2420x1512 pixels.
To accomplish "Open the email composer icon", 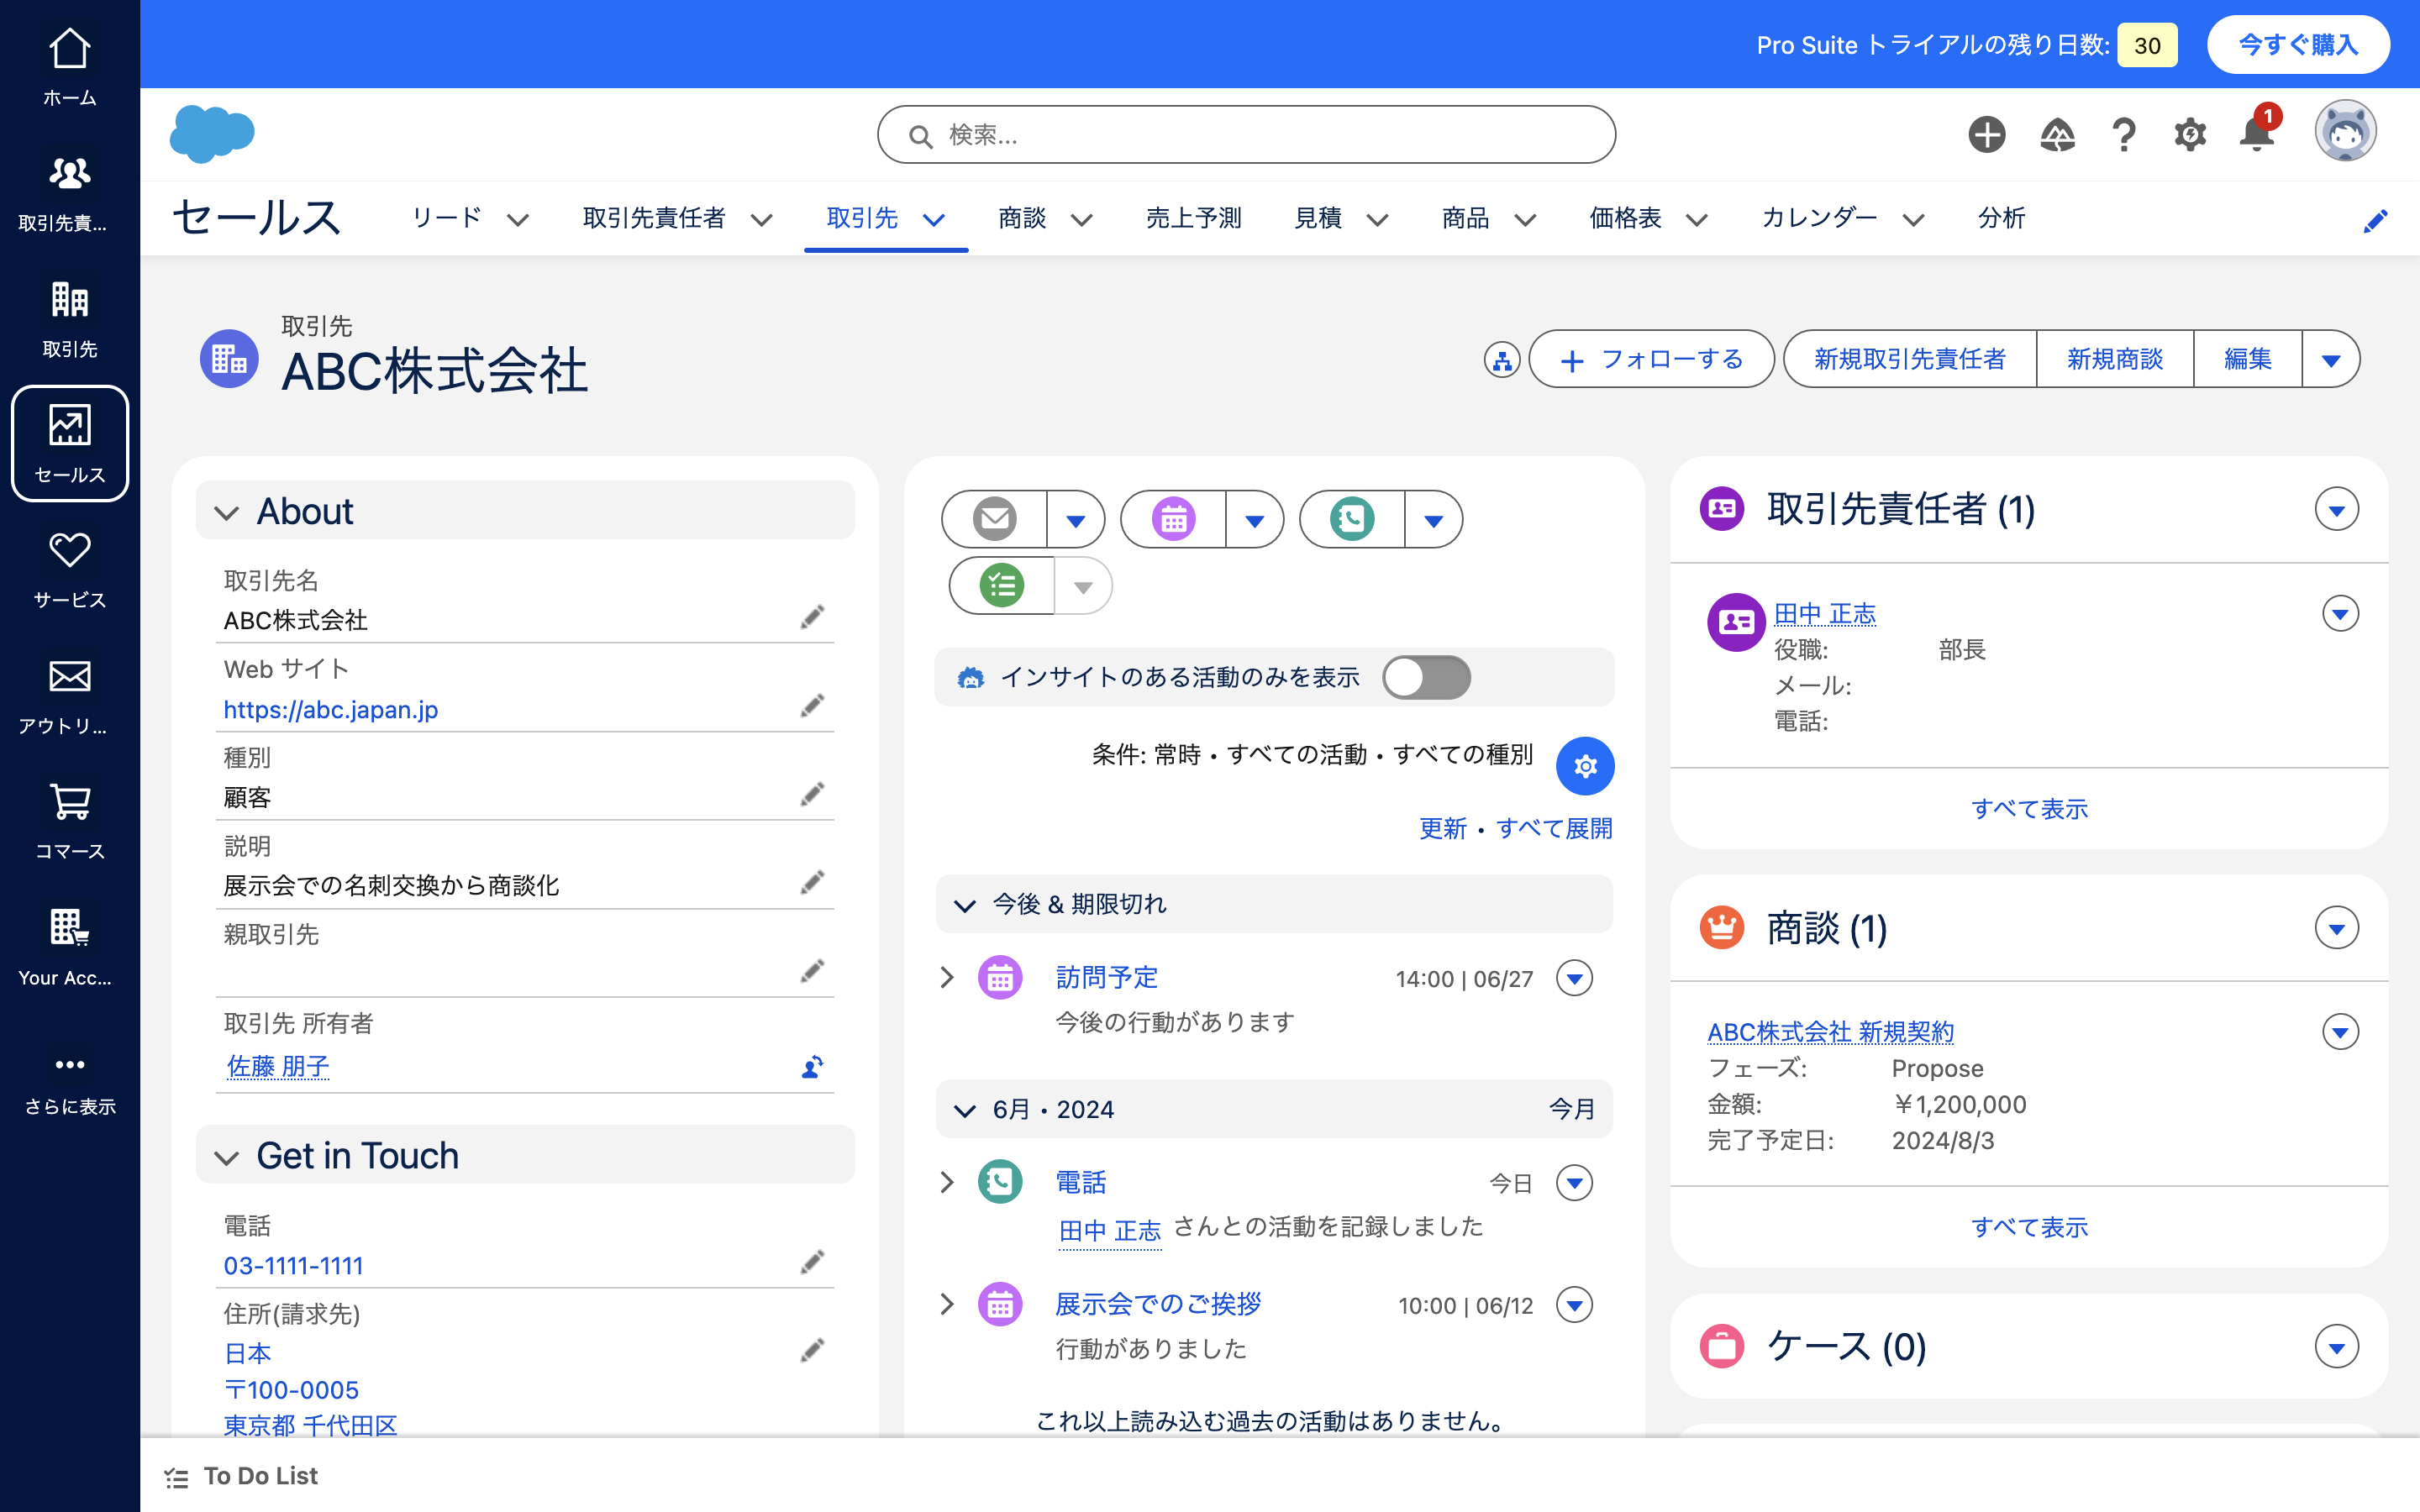I will click(993, 519).
